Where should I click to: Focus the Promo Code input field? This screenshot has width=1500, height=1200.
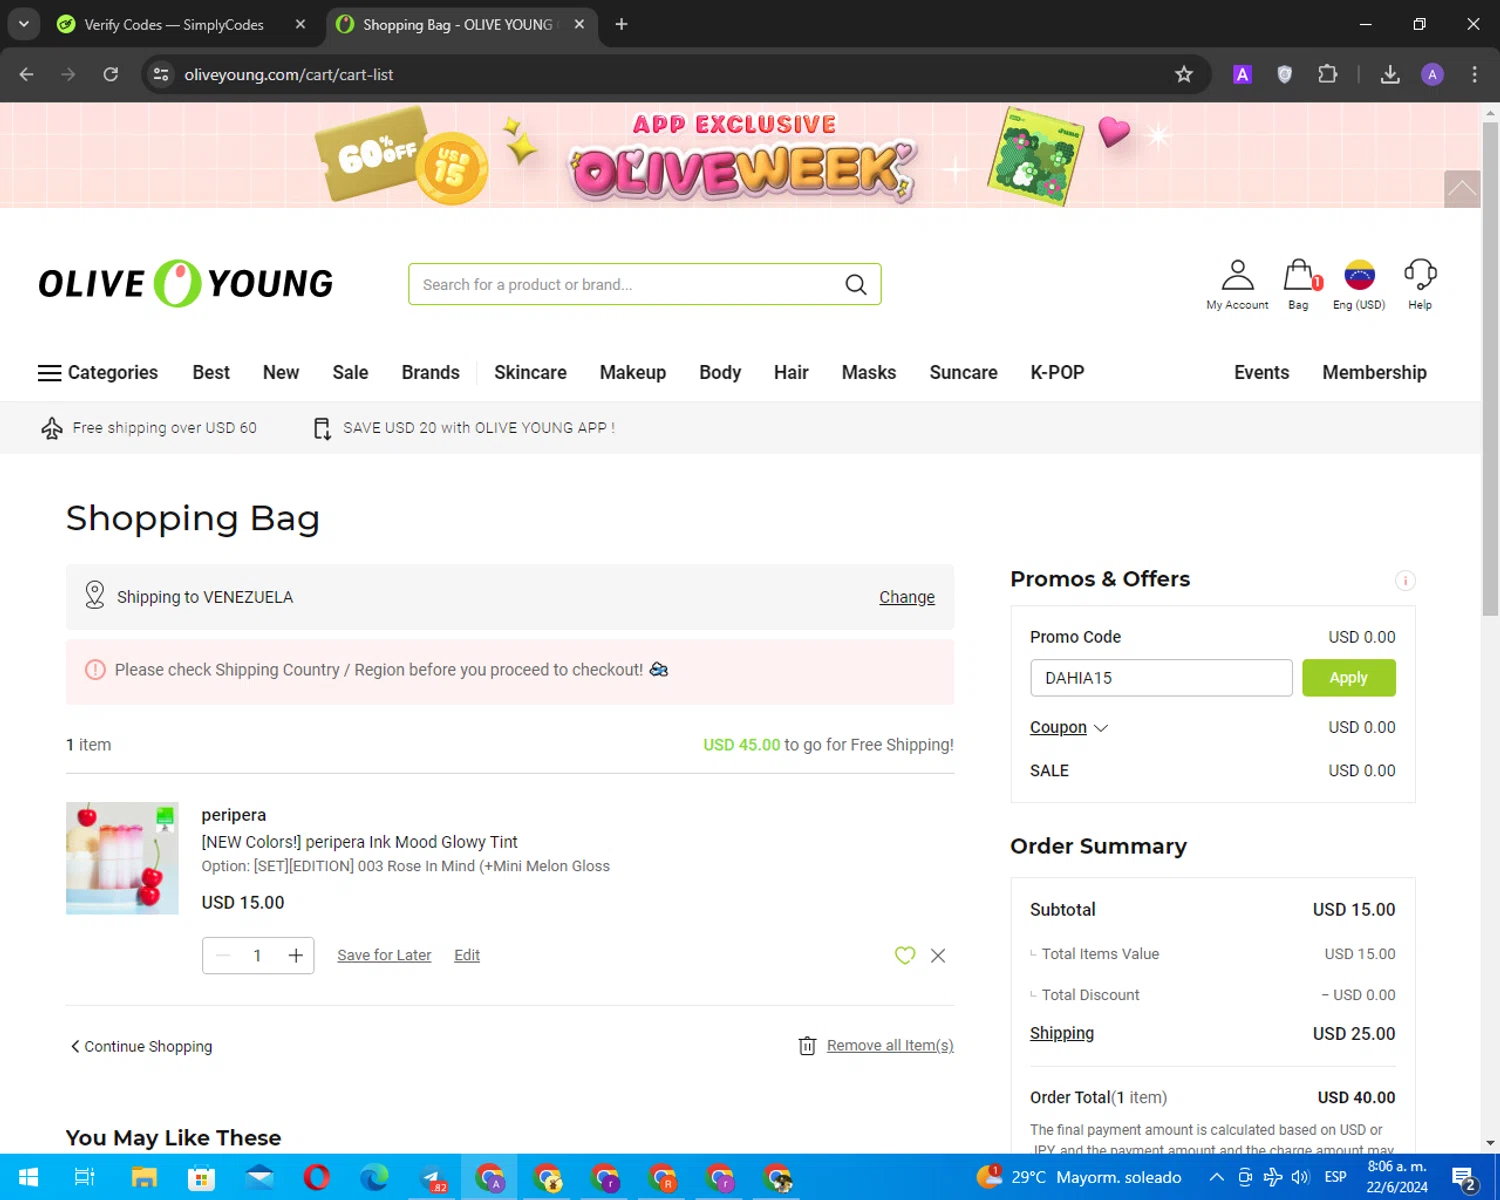[x=1161, y=678]
